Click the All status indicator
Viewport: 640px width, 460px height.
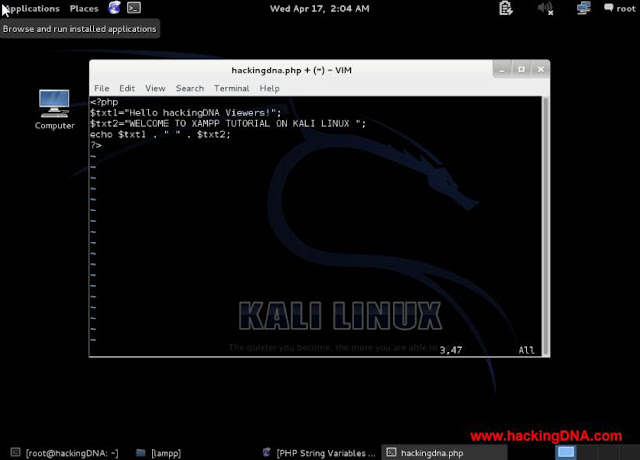(527, 350)
